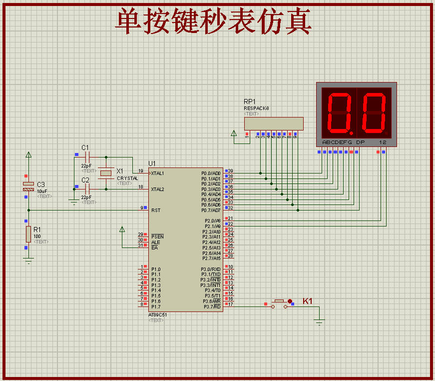Select the AT89C51 microcontroller U1
Image resolution: width=435 pixels, height=381 pixels.
pos(186,239)
